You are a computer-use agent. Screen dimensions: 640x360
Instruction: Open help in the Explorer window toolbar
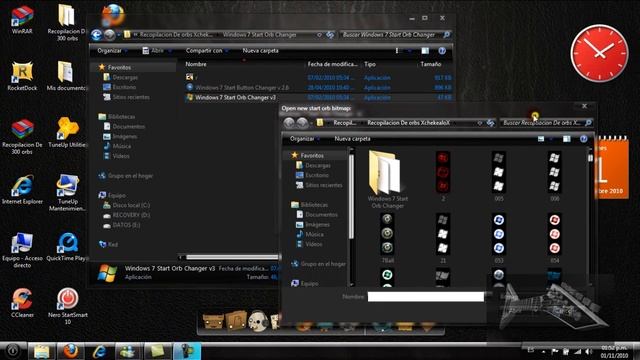coord(442,51)
